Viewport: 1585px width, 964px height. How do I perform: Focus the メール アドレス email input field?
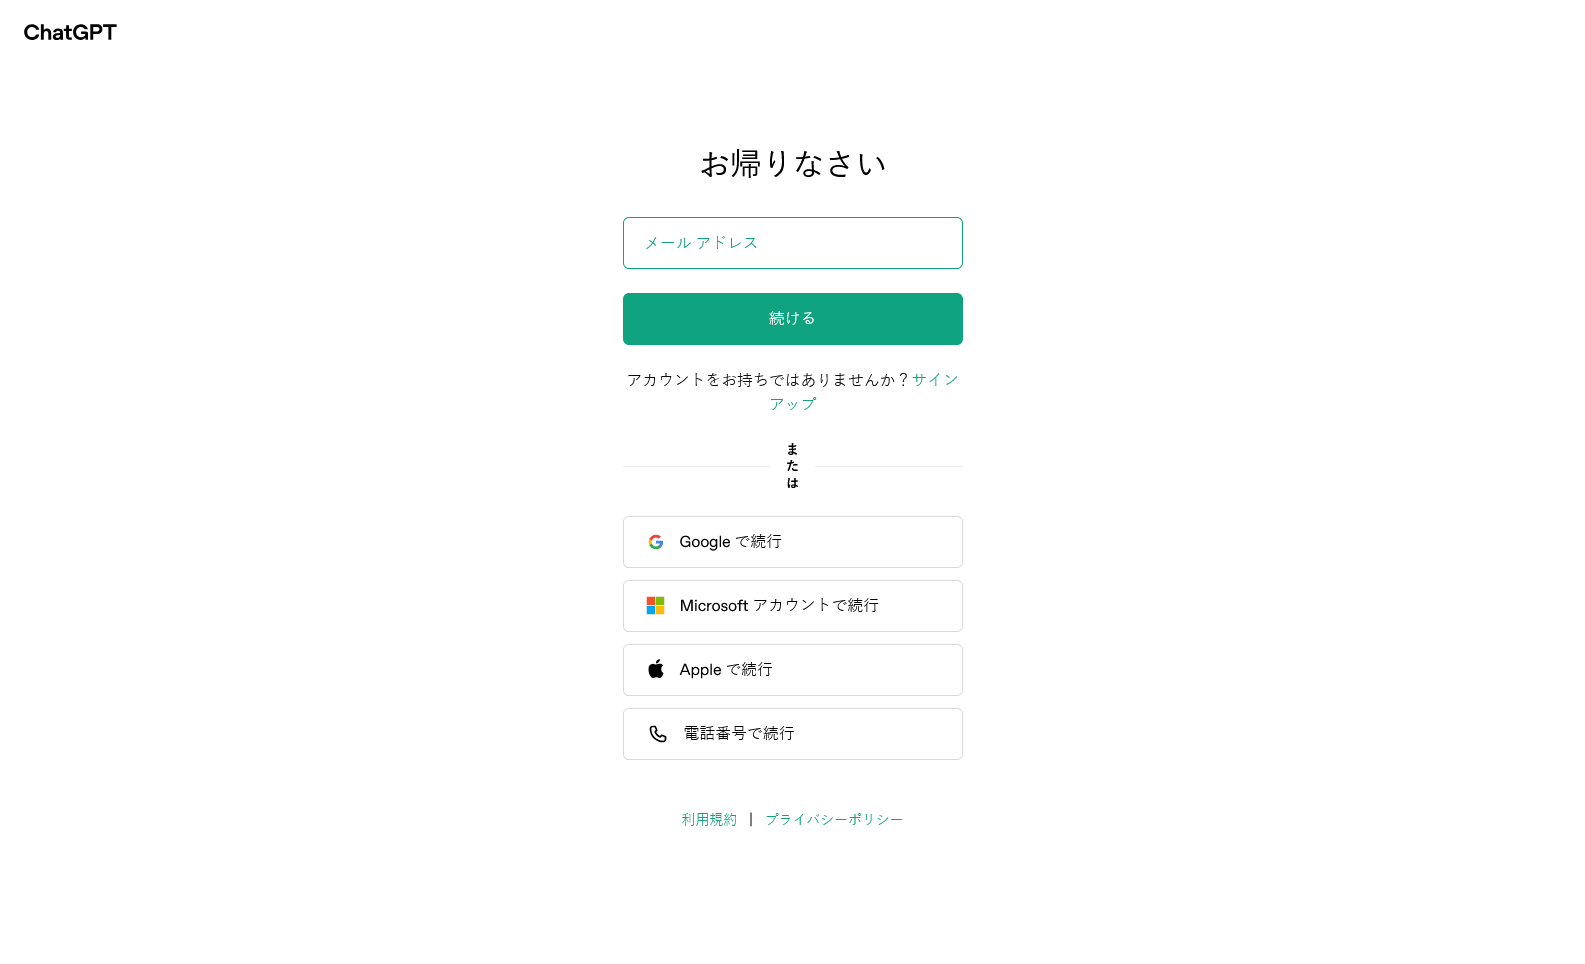[x=793, y=243]
